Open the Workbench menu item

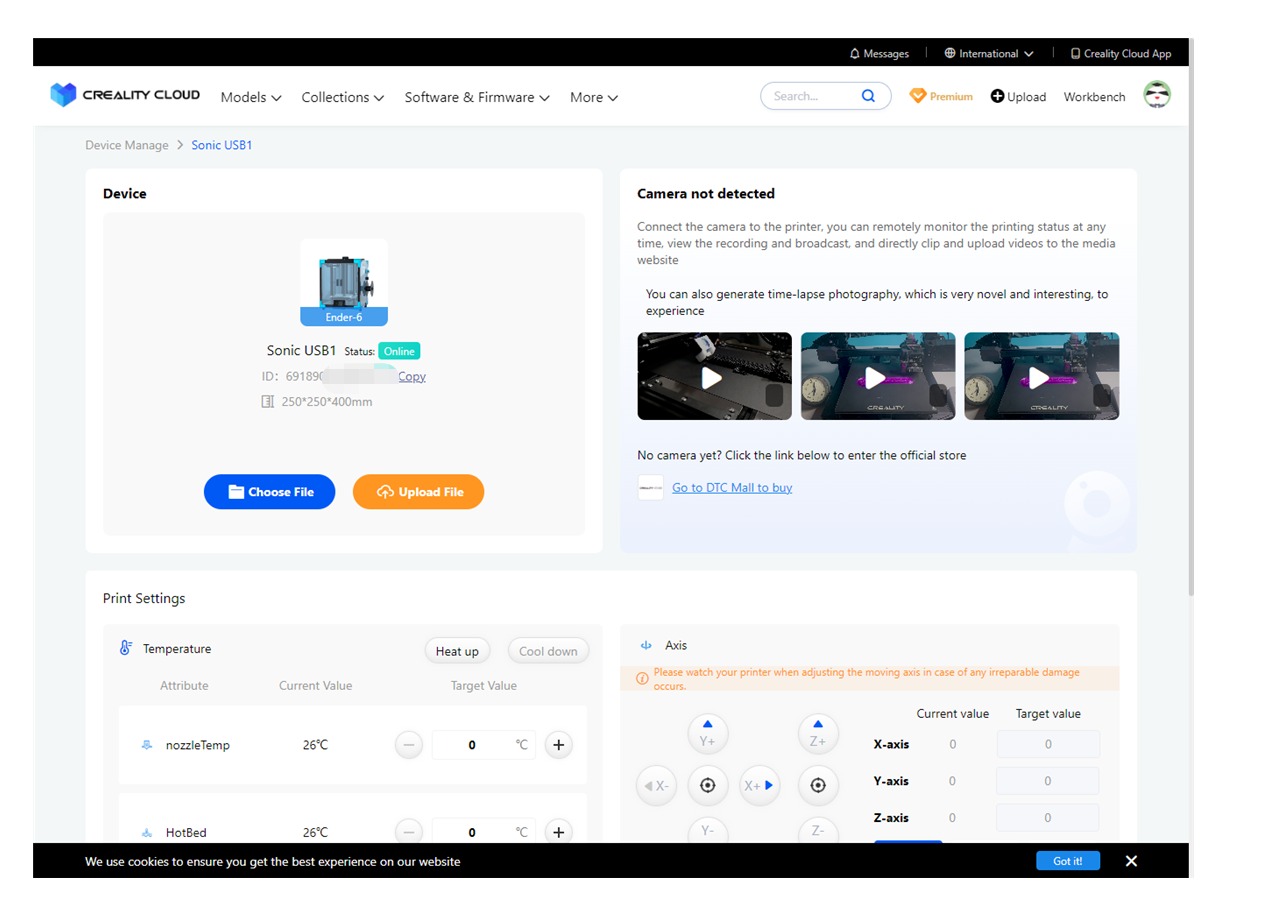pyautogui.click(x=1094, y=97)
